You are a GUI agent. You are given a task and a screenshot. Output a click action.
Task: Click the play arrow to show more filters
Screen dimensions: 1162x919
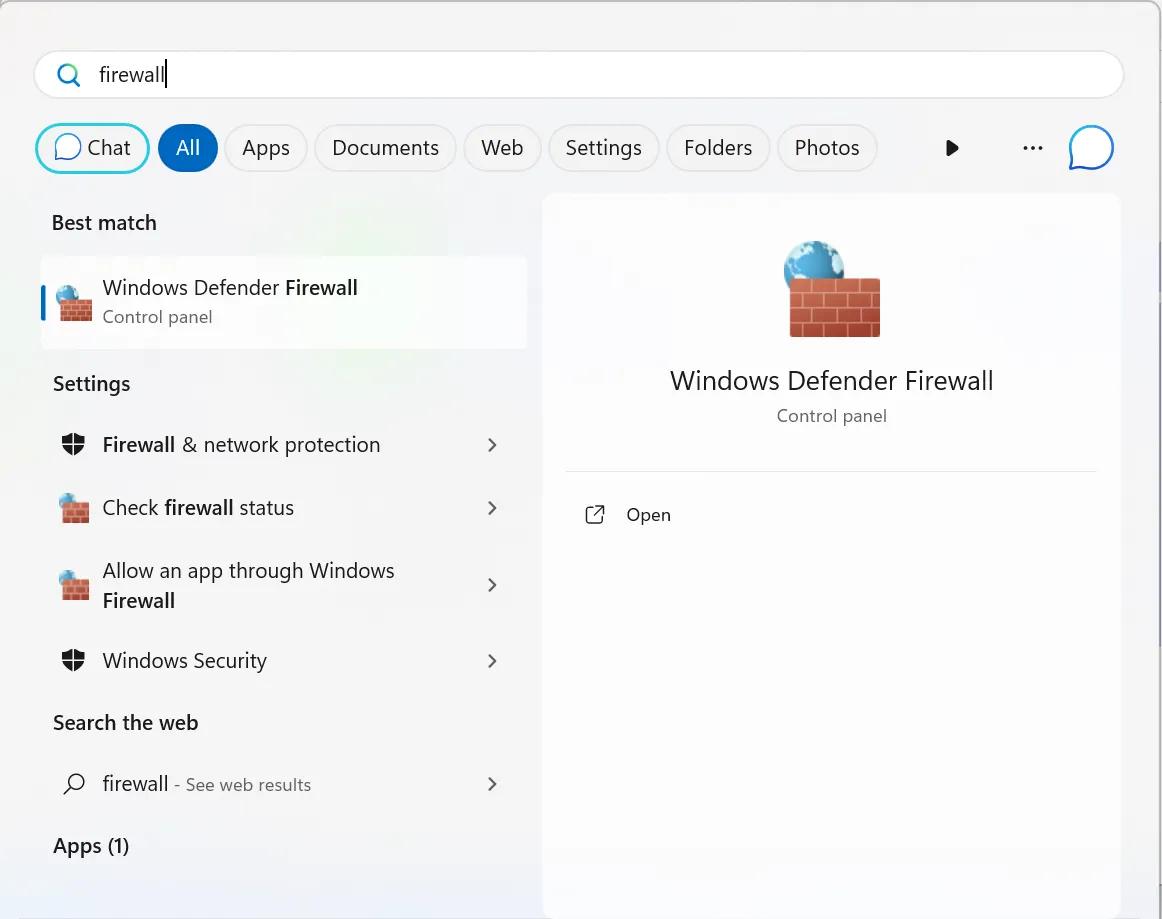pyautogui.click(x=952, y=148)
